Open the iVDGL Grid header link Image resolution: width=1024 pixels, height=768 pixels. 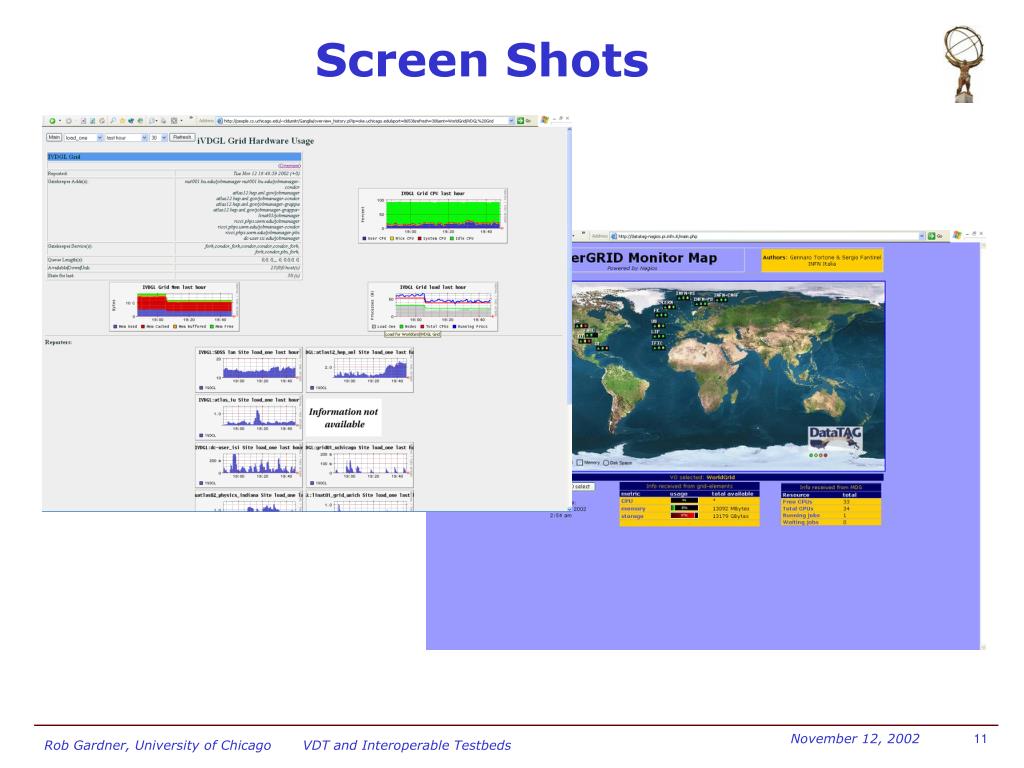65,157
